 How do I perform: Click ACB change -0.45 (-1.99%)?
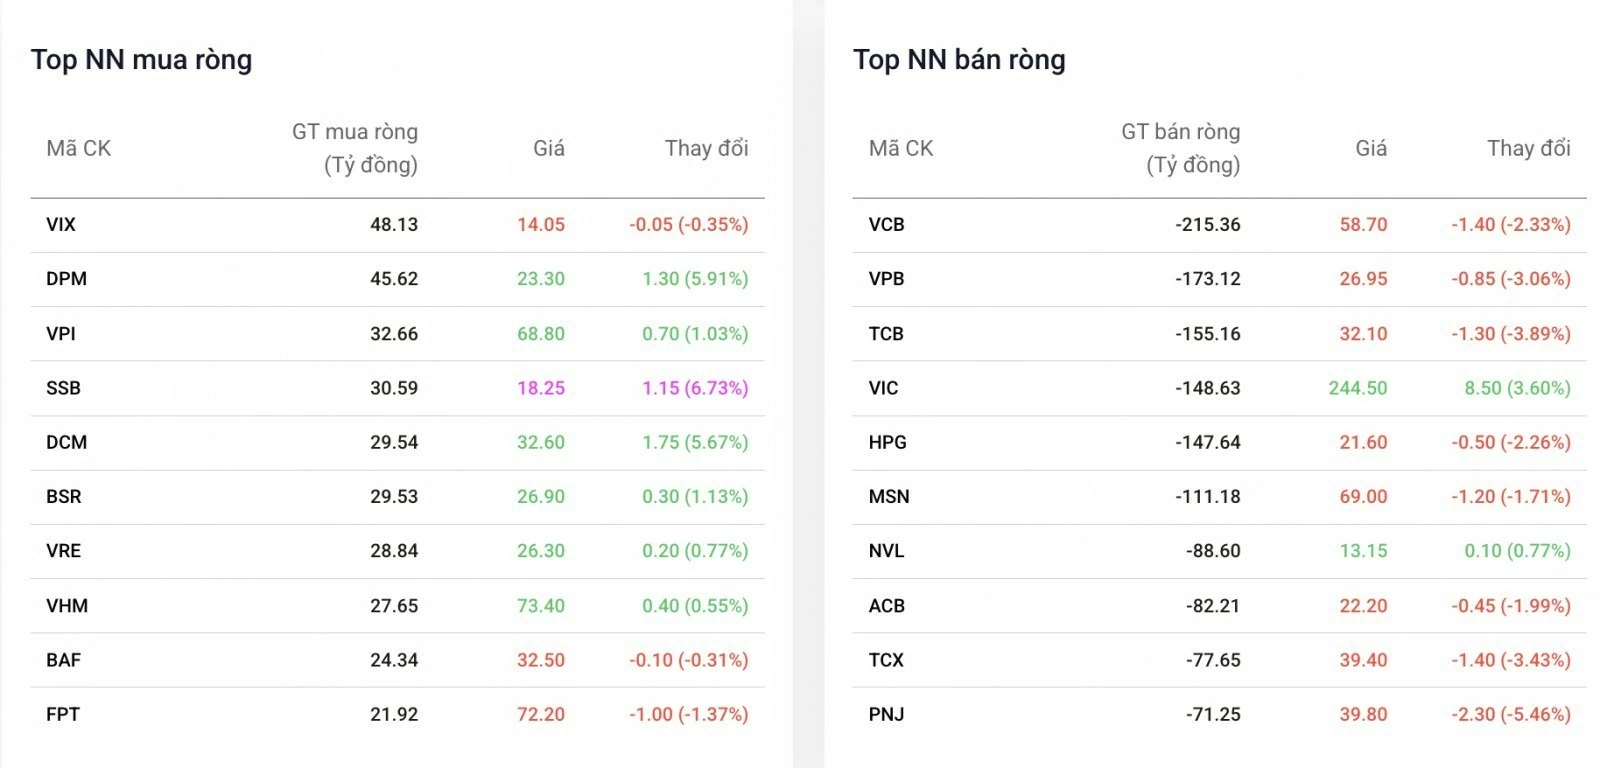(x=1511, y=606)
